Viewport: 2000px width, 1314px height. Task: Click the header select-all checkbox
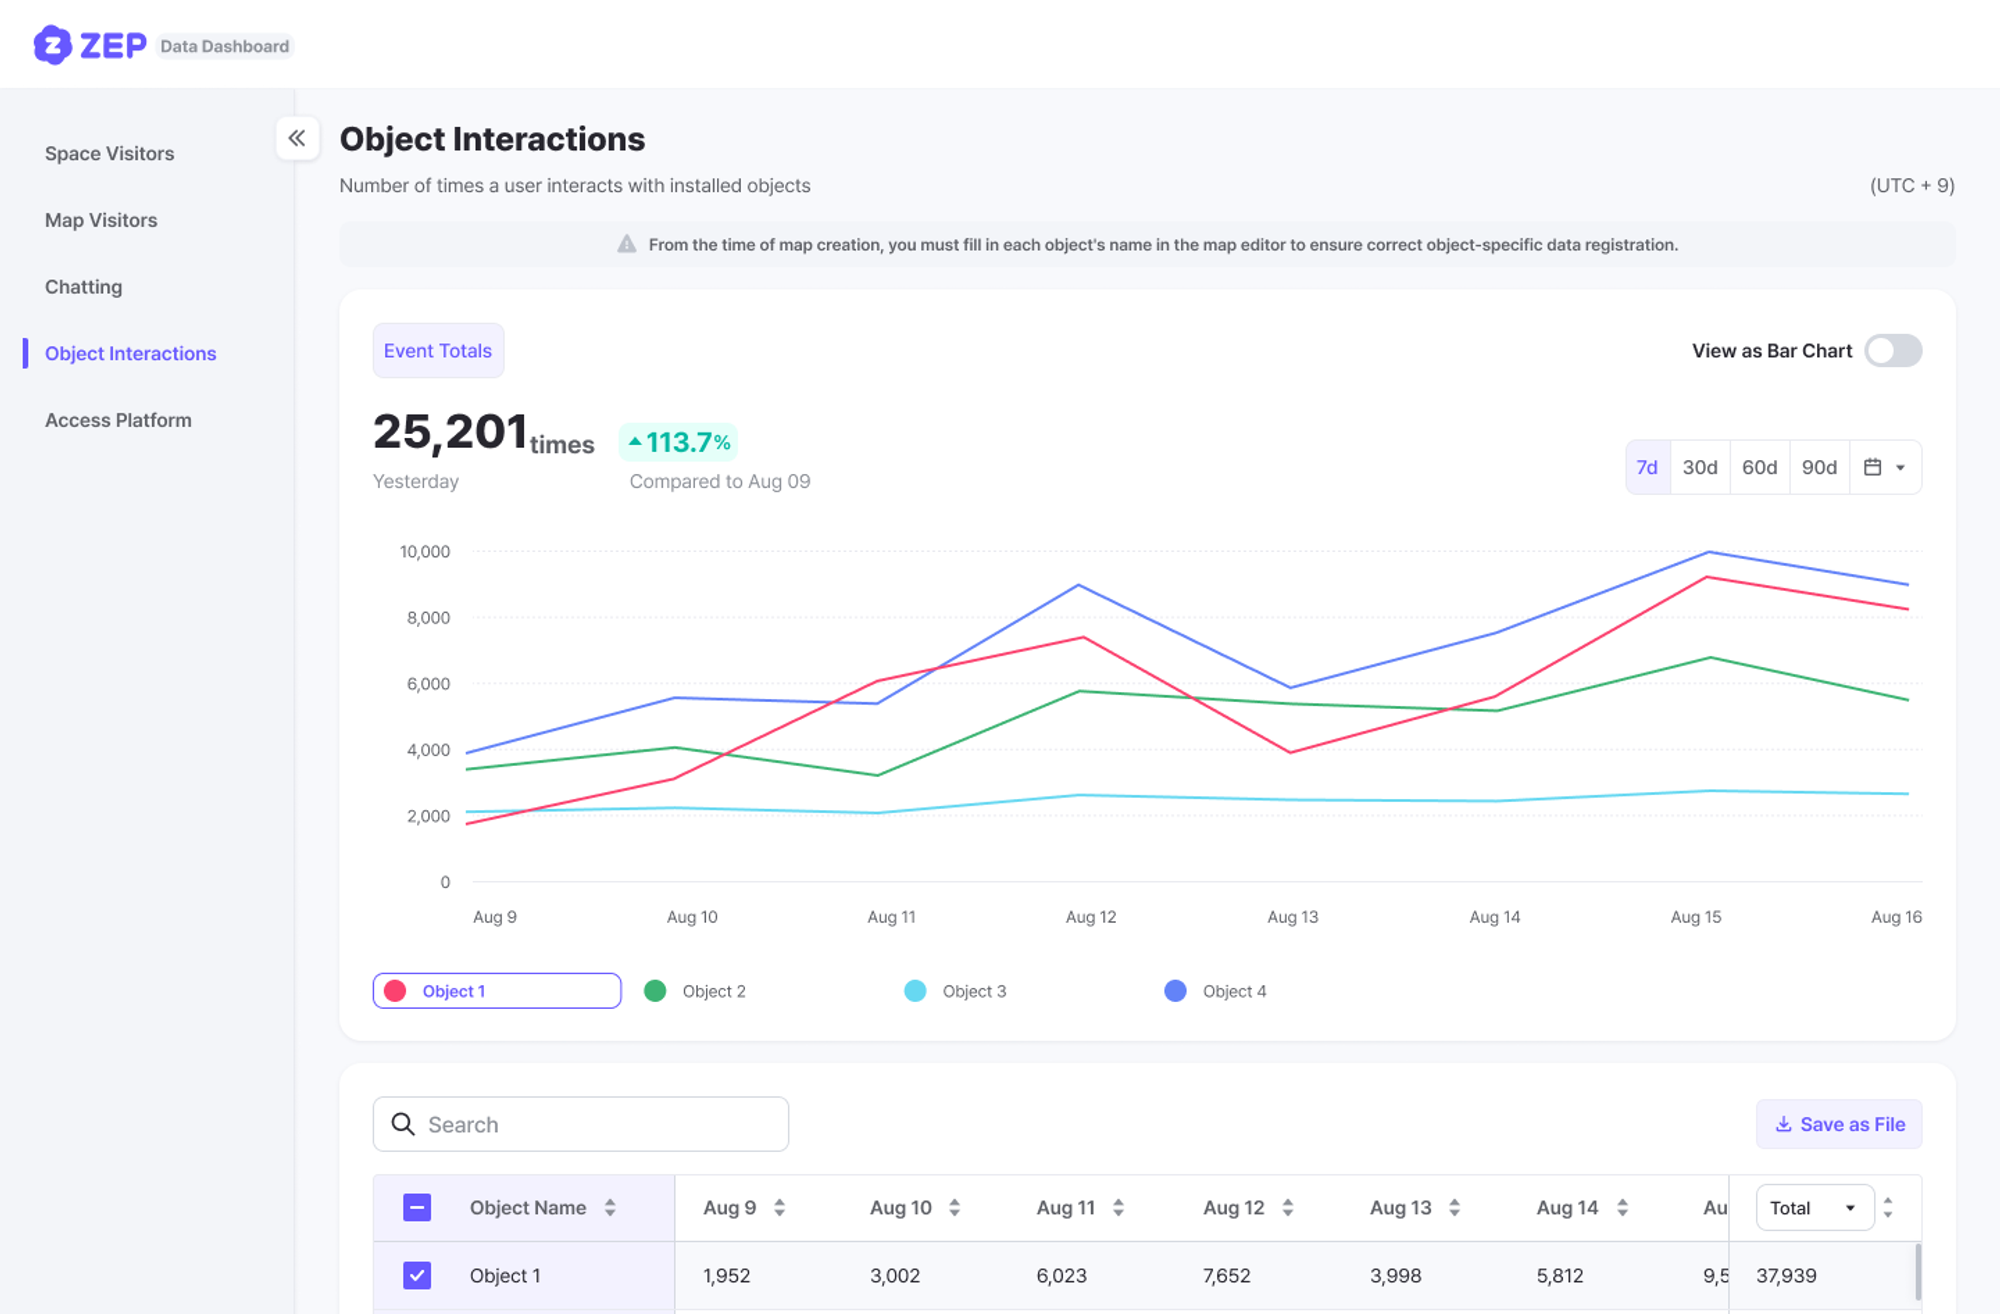click(x=417, y=1208)
